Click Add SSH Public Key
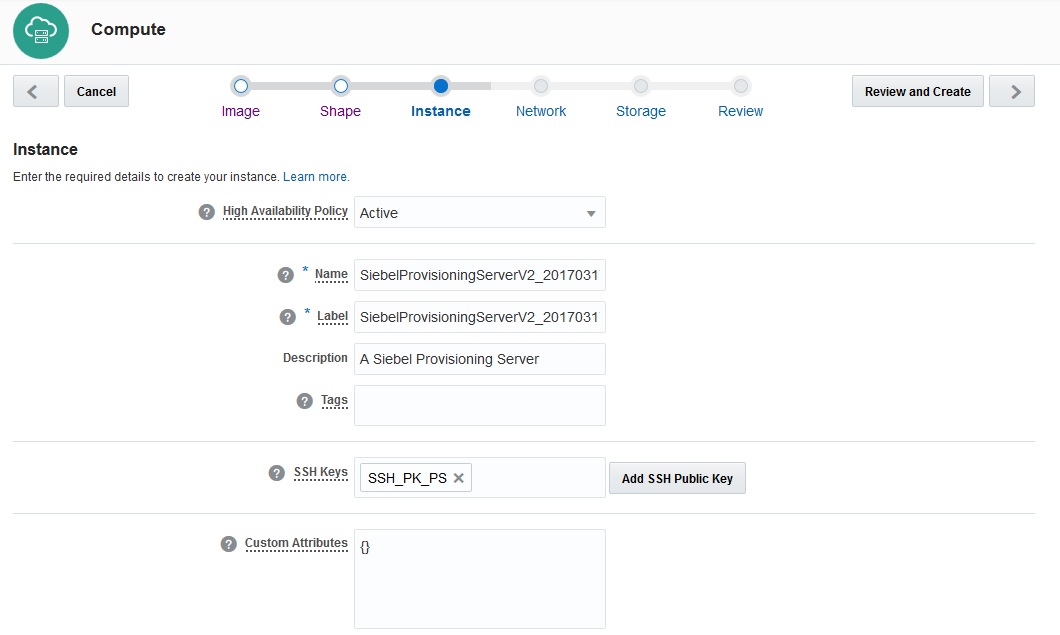Viewport: 1060px width, 635px height. click(677, 477)
